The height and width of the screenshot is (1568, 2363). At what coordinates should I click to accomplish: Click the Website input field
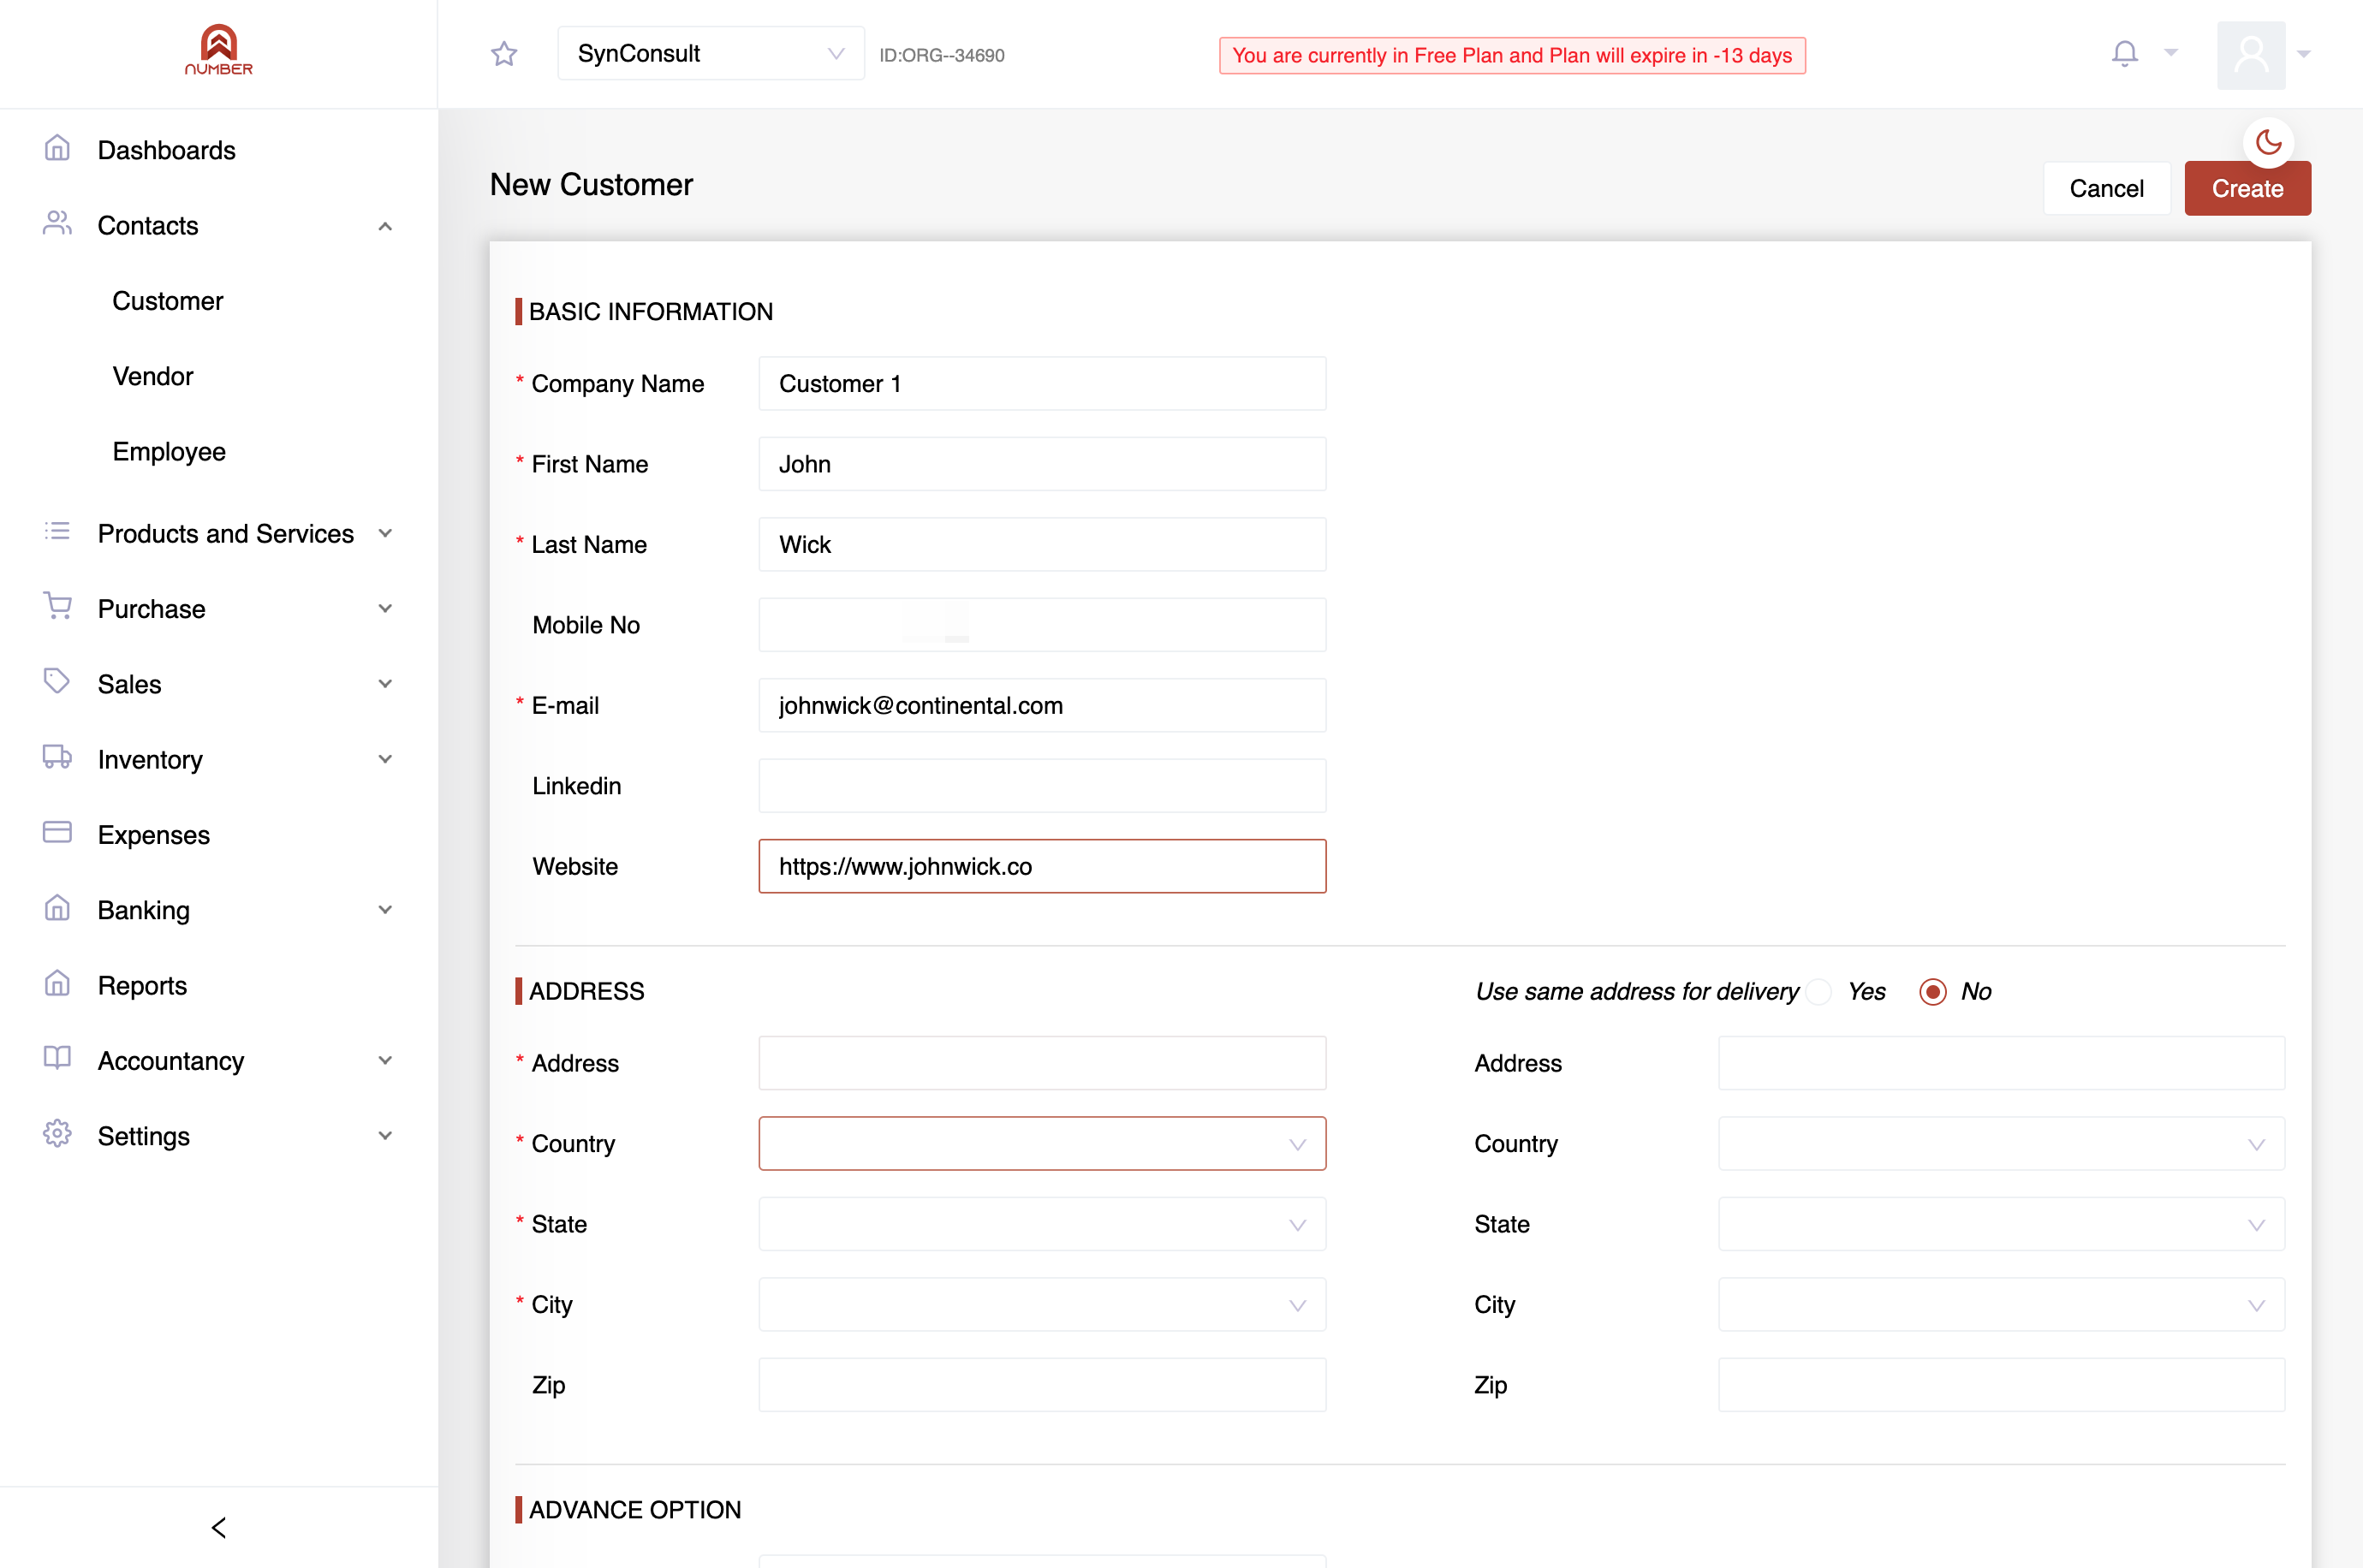pyautogui.click(x=1042, y=866)
